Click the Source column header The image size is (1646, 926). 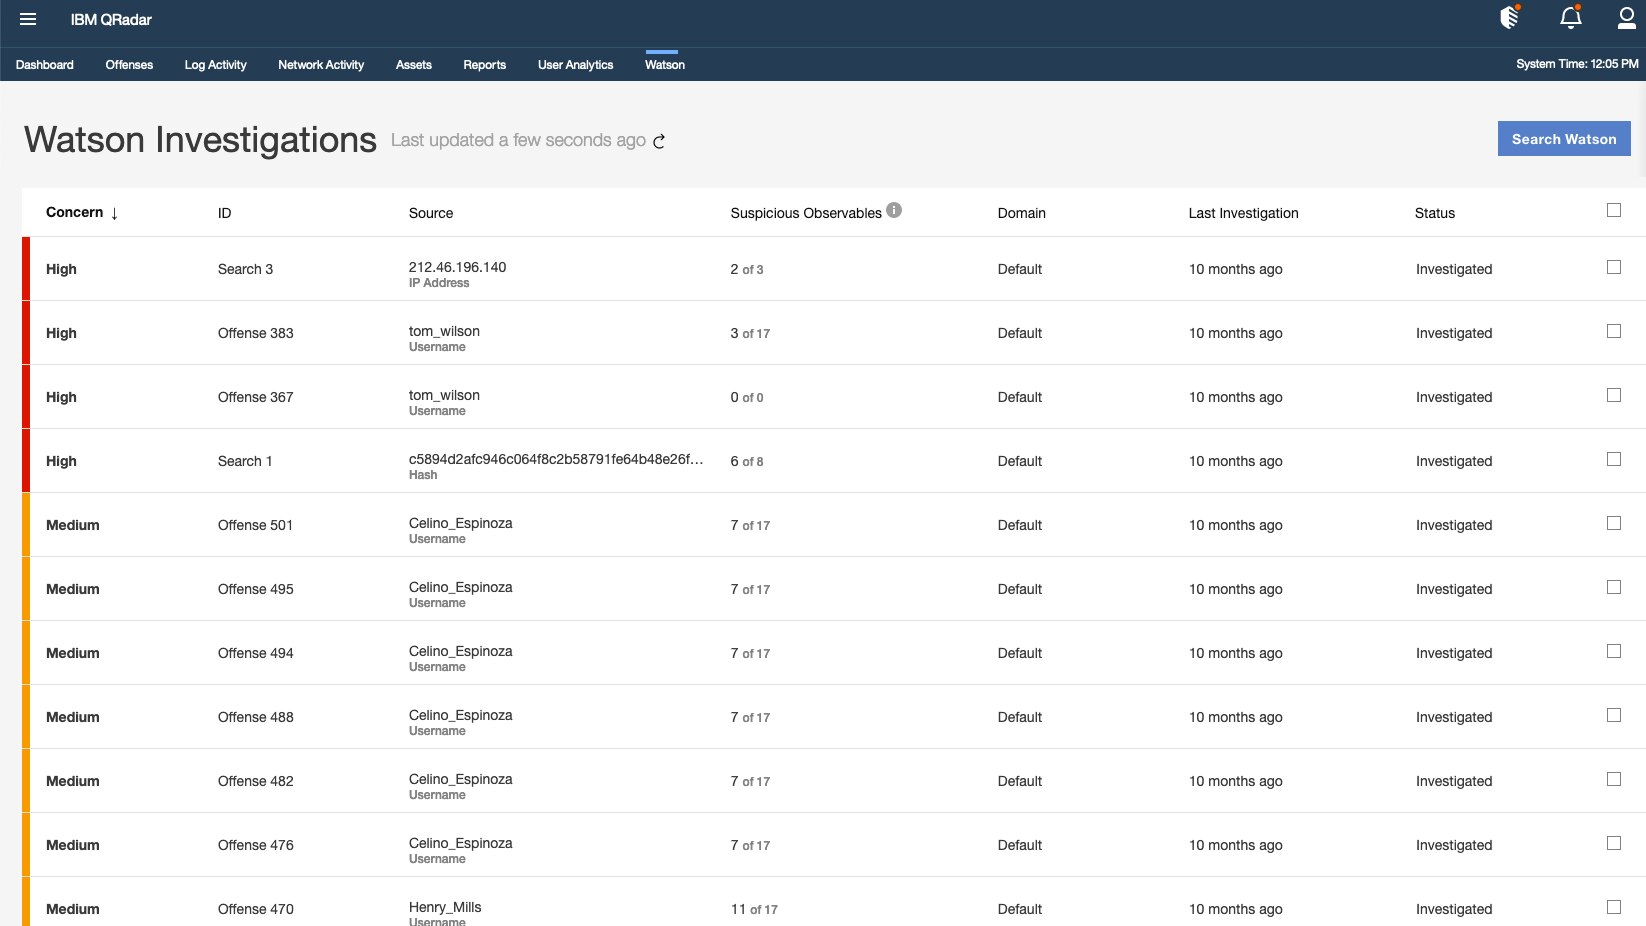(431, 213)
